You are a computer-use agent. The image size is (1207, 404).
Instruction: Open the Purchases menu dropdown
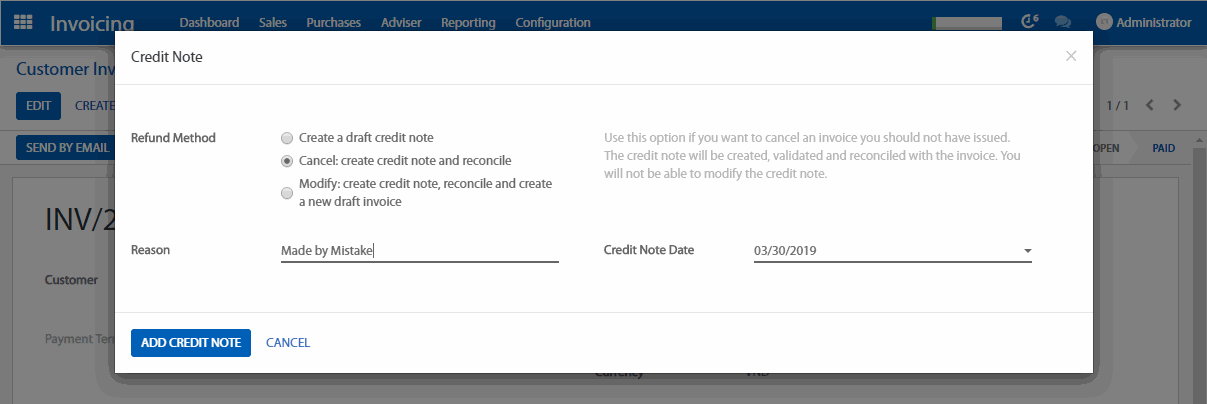333,22
